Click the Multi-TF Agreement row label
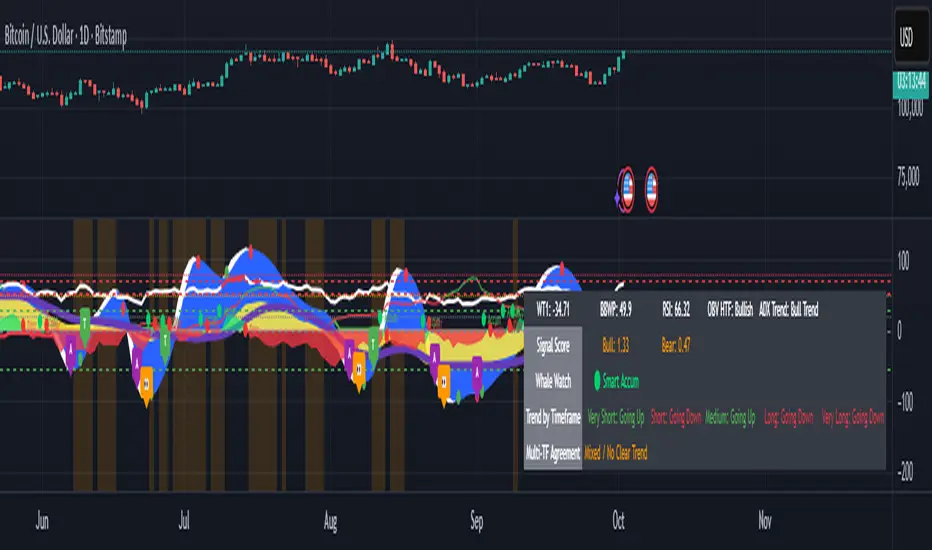The width and height of the screenshot is (932, 550). (x=553, y=452)
